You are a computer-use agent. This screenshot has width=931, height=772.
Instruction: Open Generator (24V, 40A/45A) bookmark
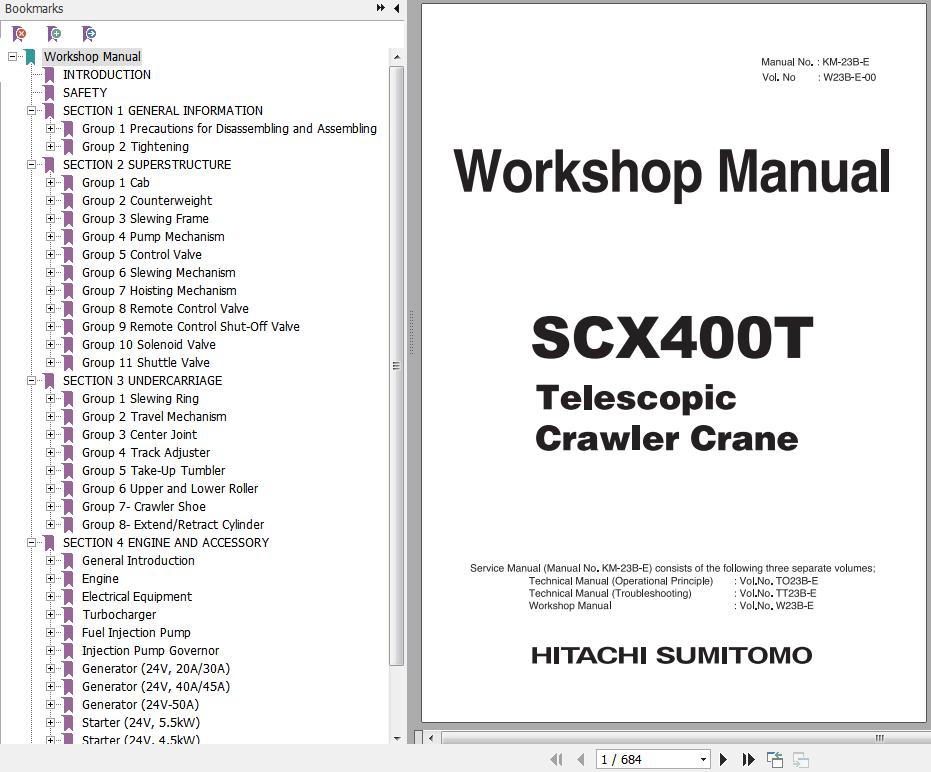(156, 687)
